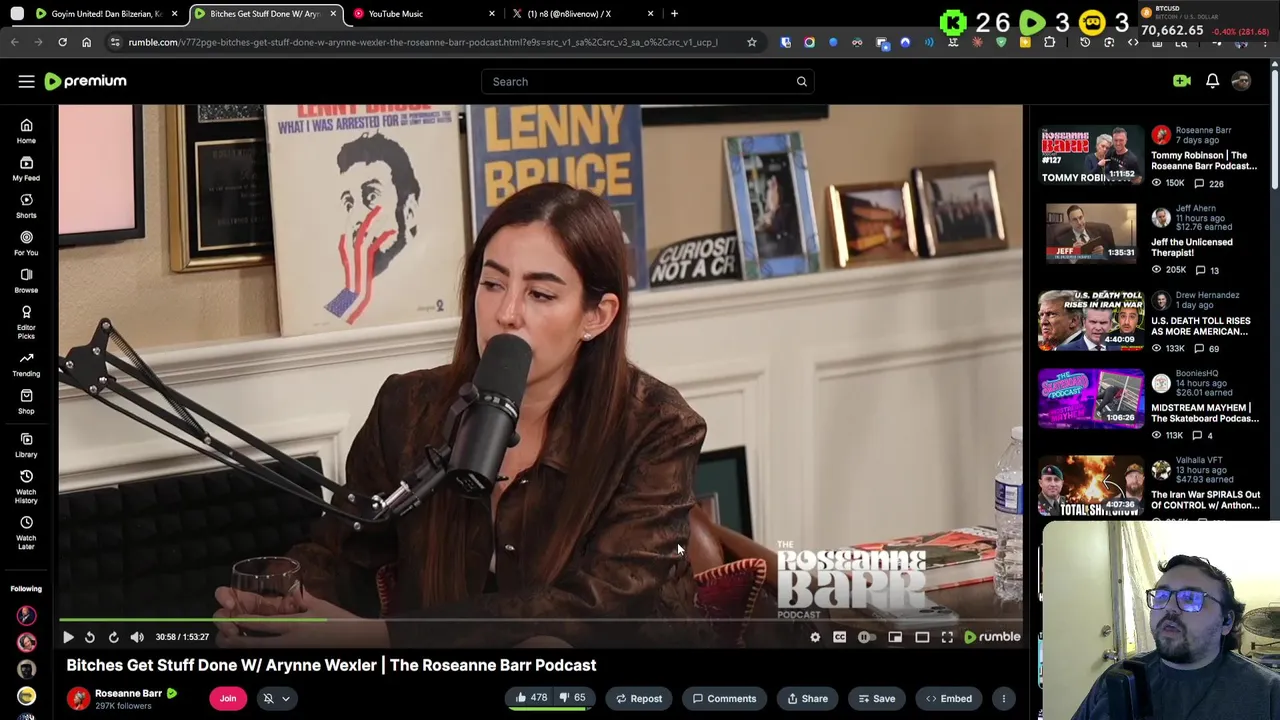1280x720 pixels.
Task: Skip forward using the forward-skip icon
Action: coord(113,637)
